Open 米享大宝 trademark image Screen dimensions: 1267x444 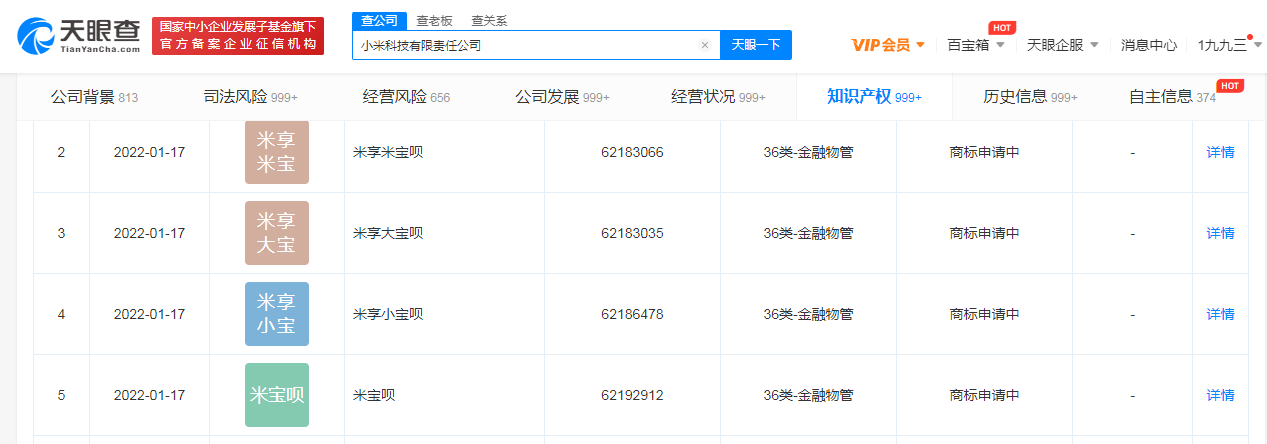point(277,233)
